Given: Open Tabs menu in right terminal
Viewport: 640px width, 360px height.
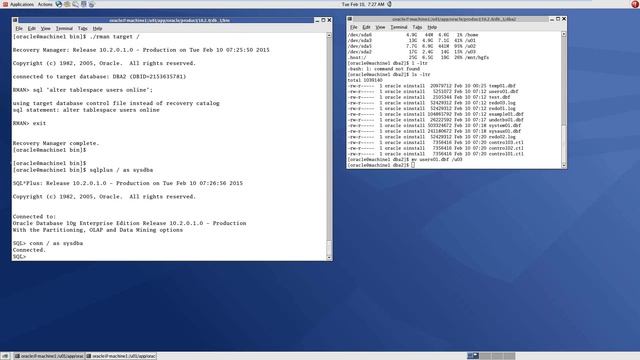Looking at the screenshot, I should pyautogui.click(x=417, y=27).
